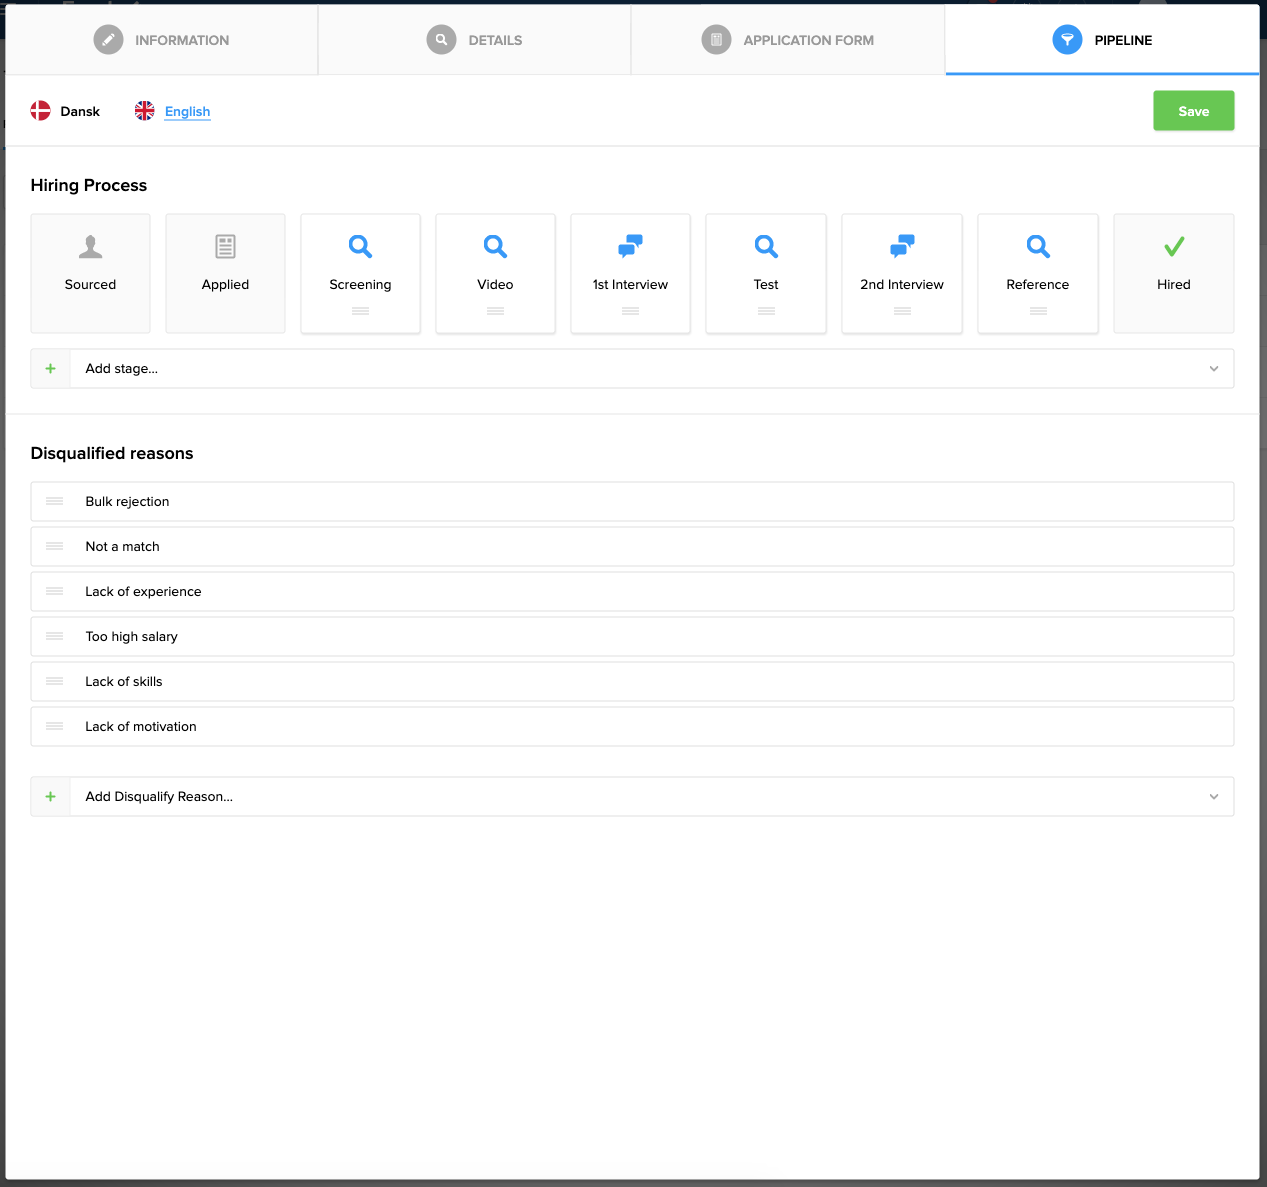Click the 2nd Interview chat icon
Image resolution: width=1267 pixels, height=1187 pixels.
click(x=901, y=246)
